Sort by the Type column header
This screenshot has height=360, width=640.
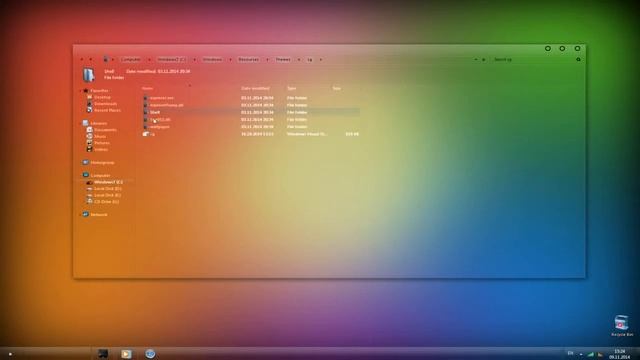291,88
